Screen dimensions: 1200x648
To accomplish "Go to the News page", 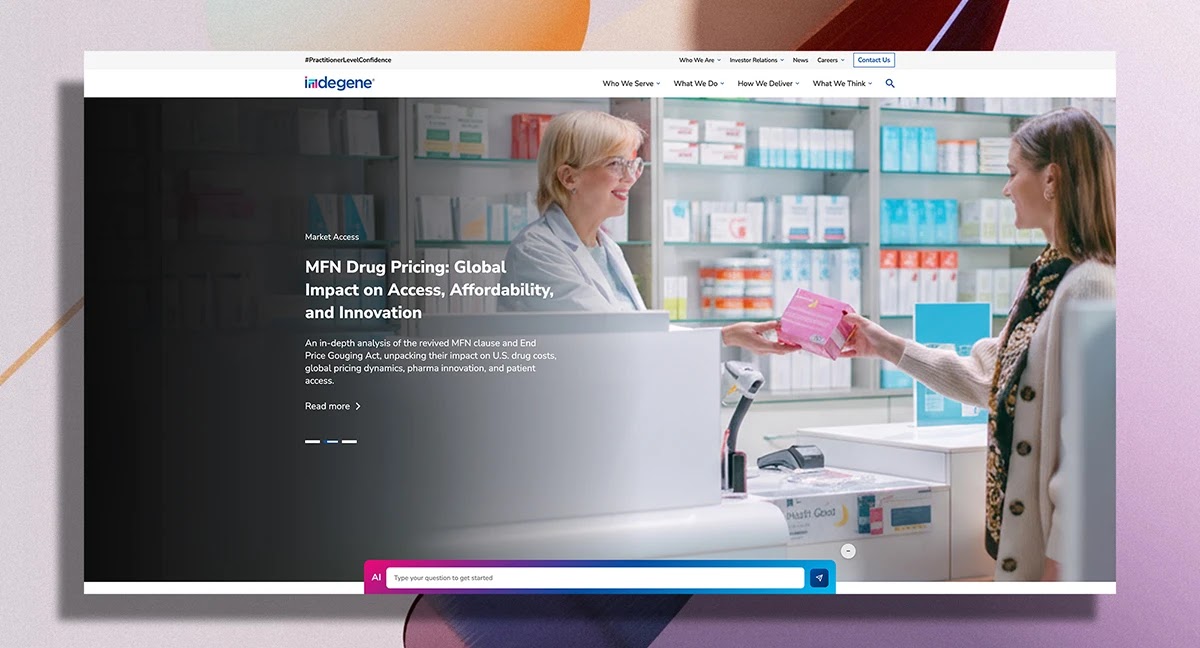I will (800, 60).
